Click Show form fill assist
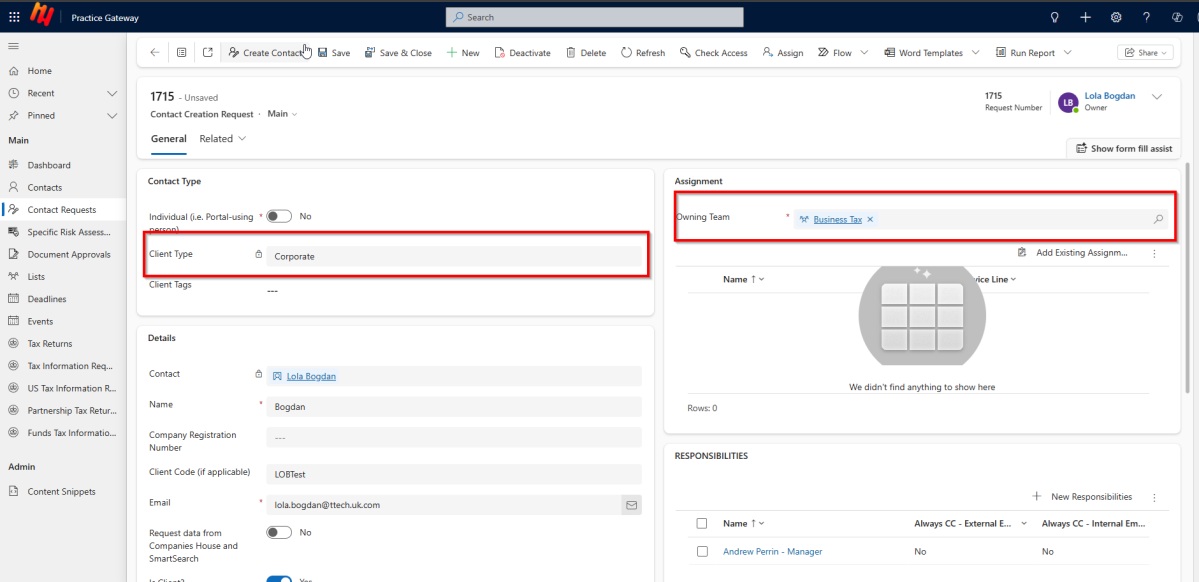Viewport: 1199px width, 582px height. click(1123, 148)
